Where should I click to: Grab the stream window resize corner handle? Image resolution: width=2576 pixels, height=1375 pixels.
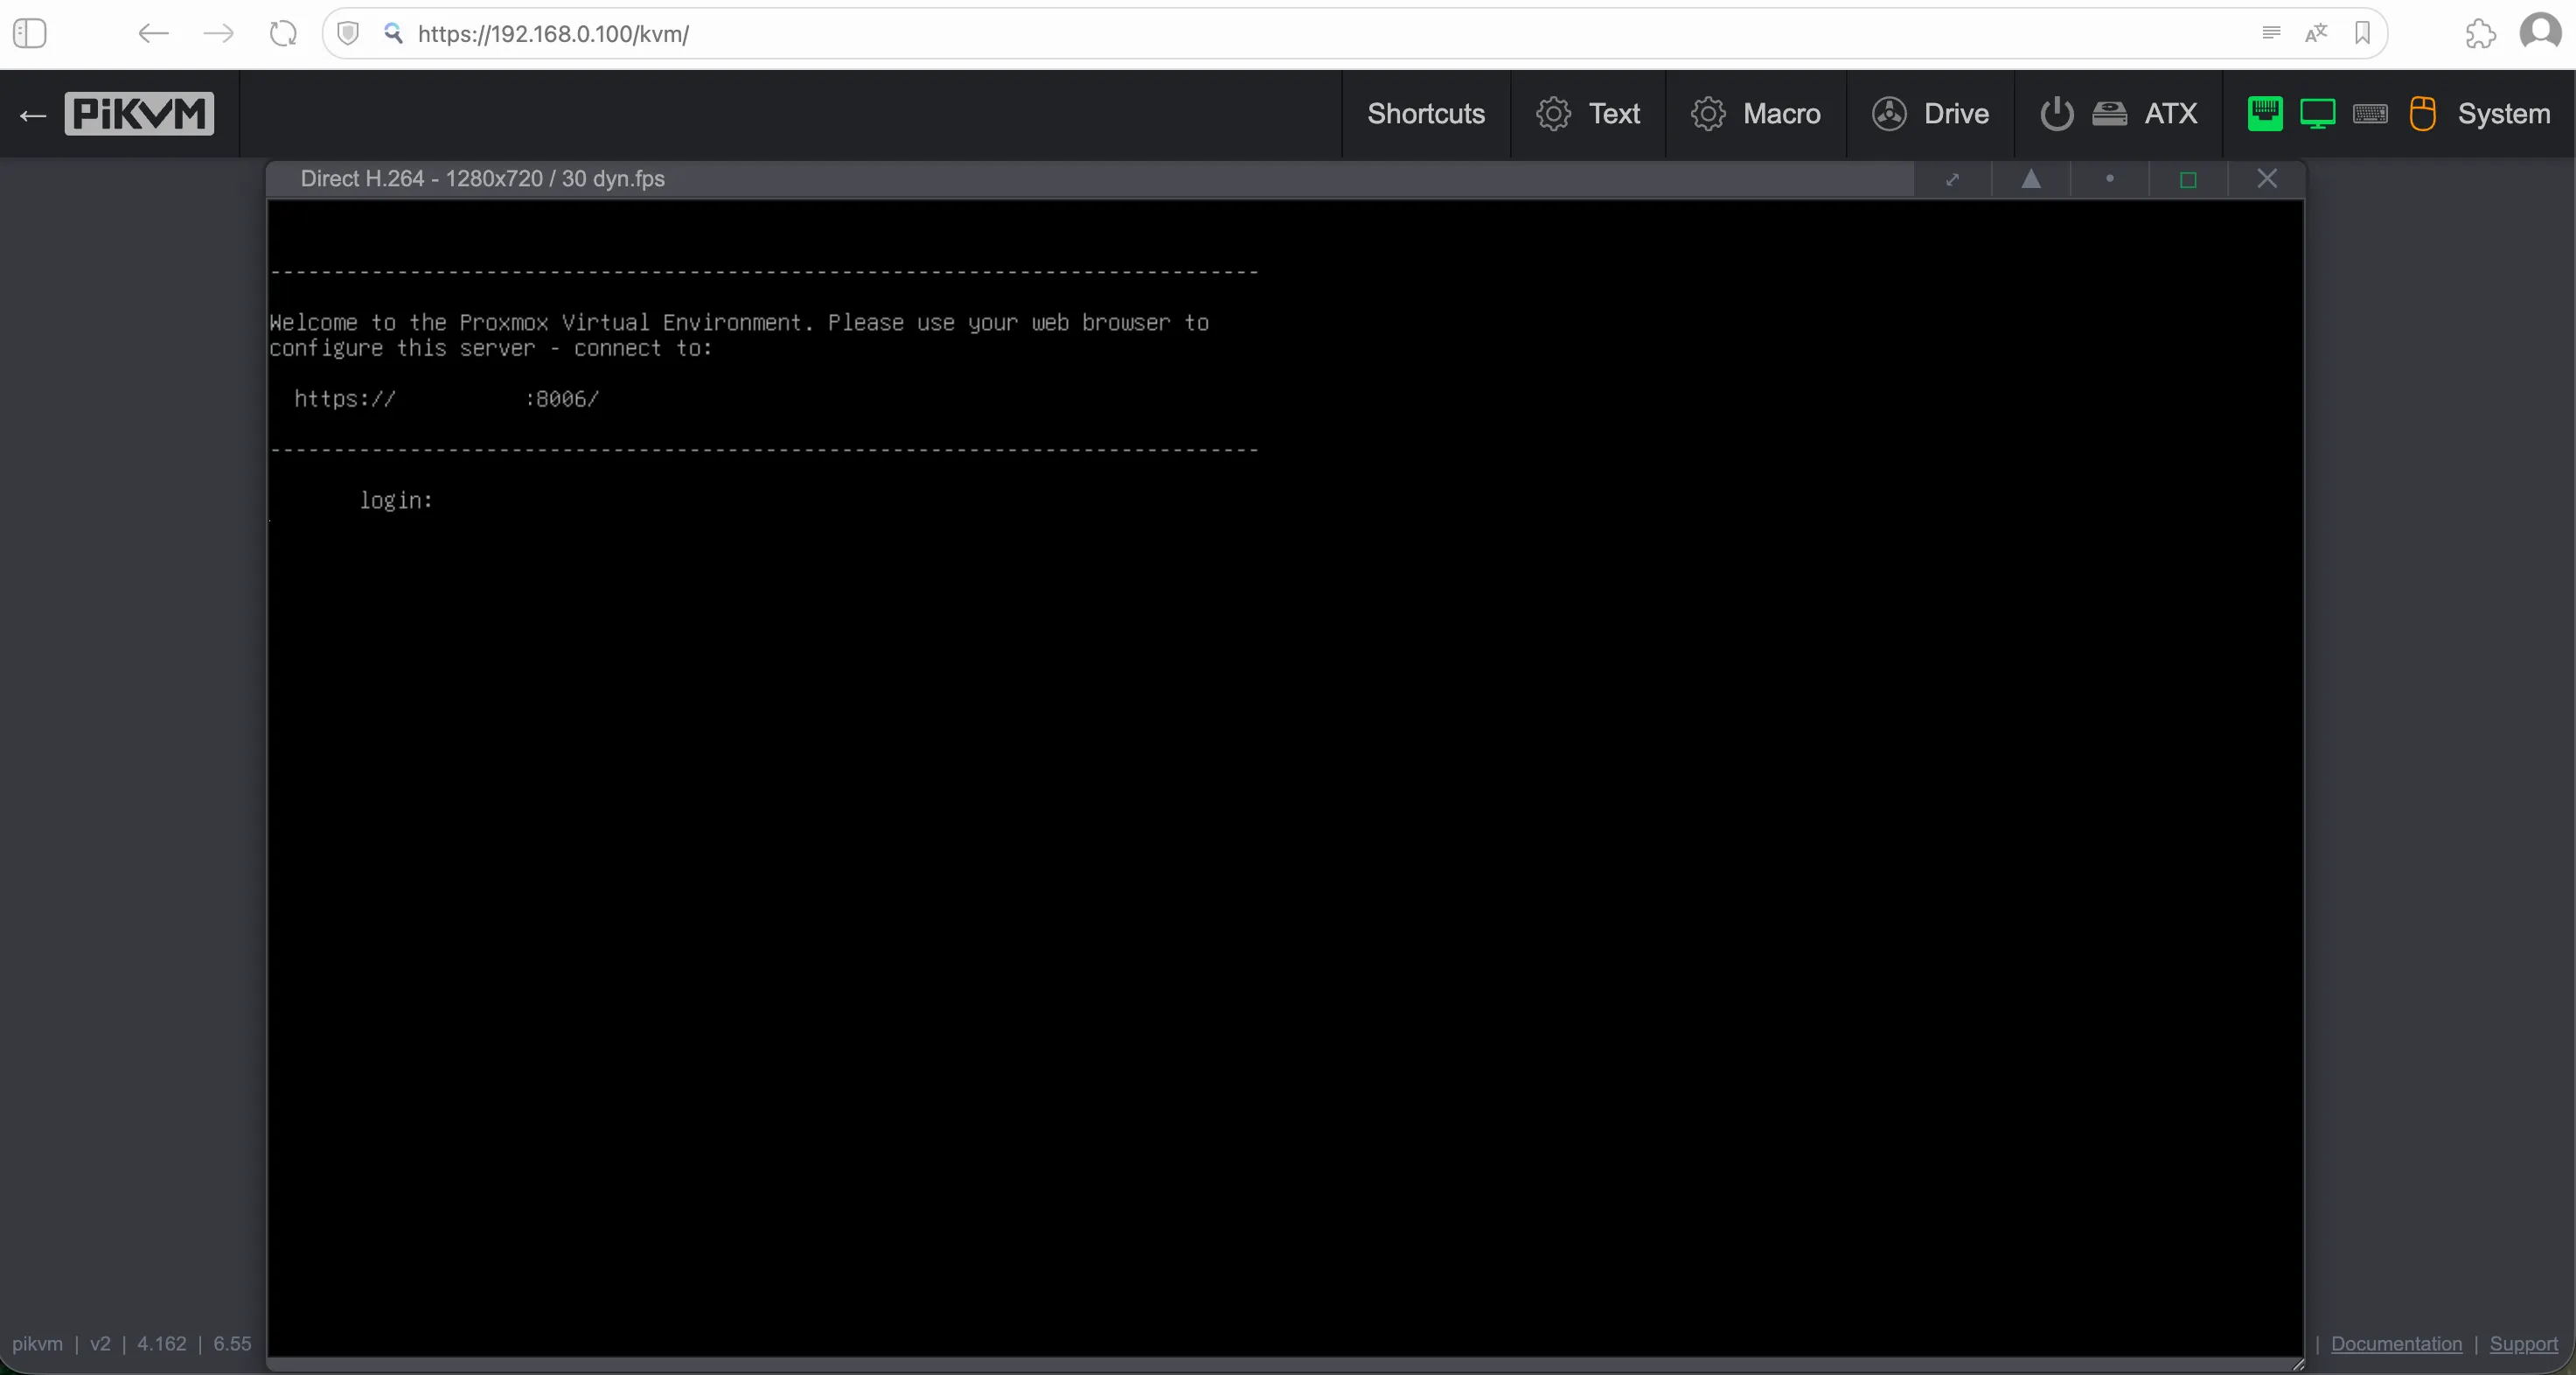2297,1364
